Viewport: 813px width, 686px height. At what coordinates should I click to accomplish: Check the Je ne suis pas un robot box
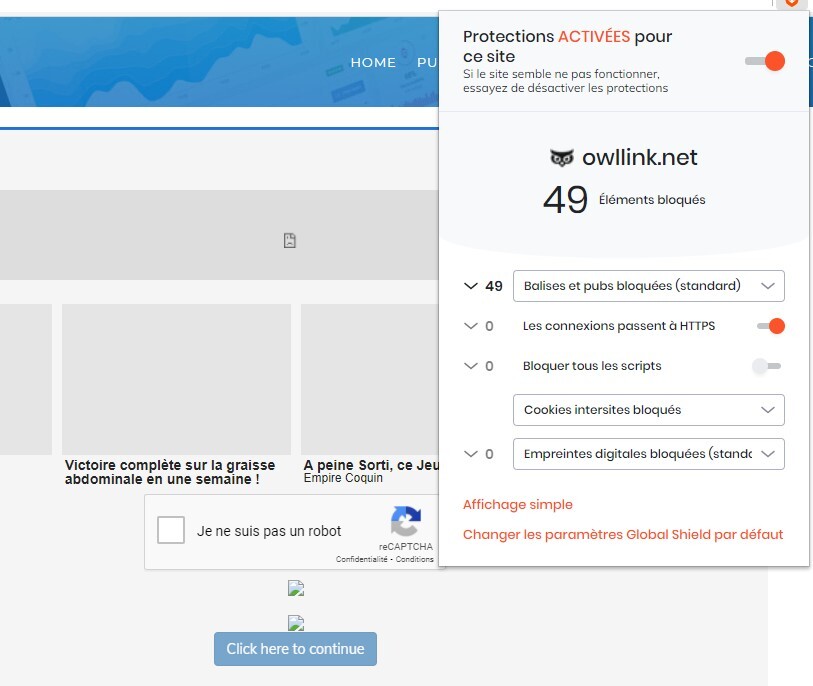(x=171, y=530)
